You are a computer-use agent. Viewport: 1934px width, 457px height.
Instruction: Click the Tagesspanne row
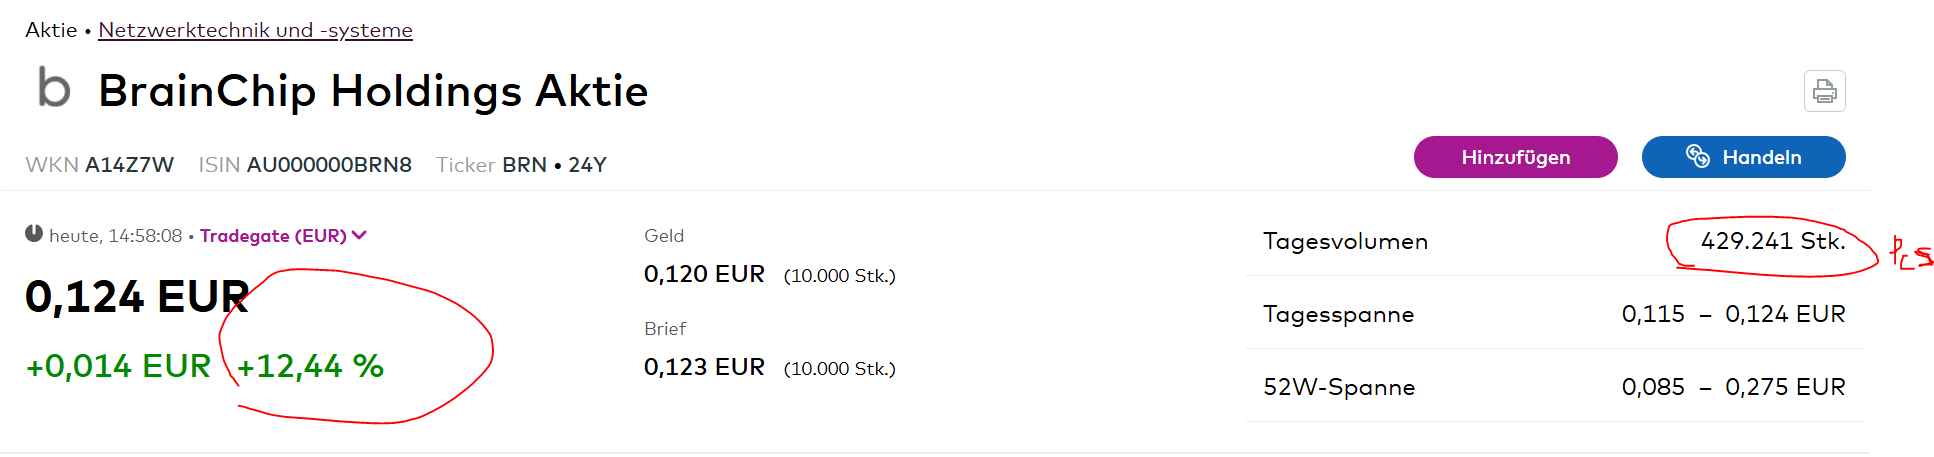1554,313
